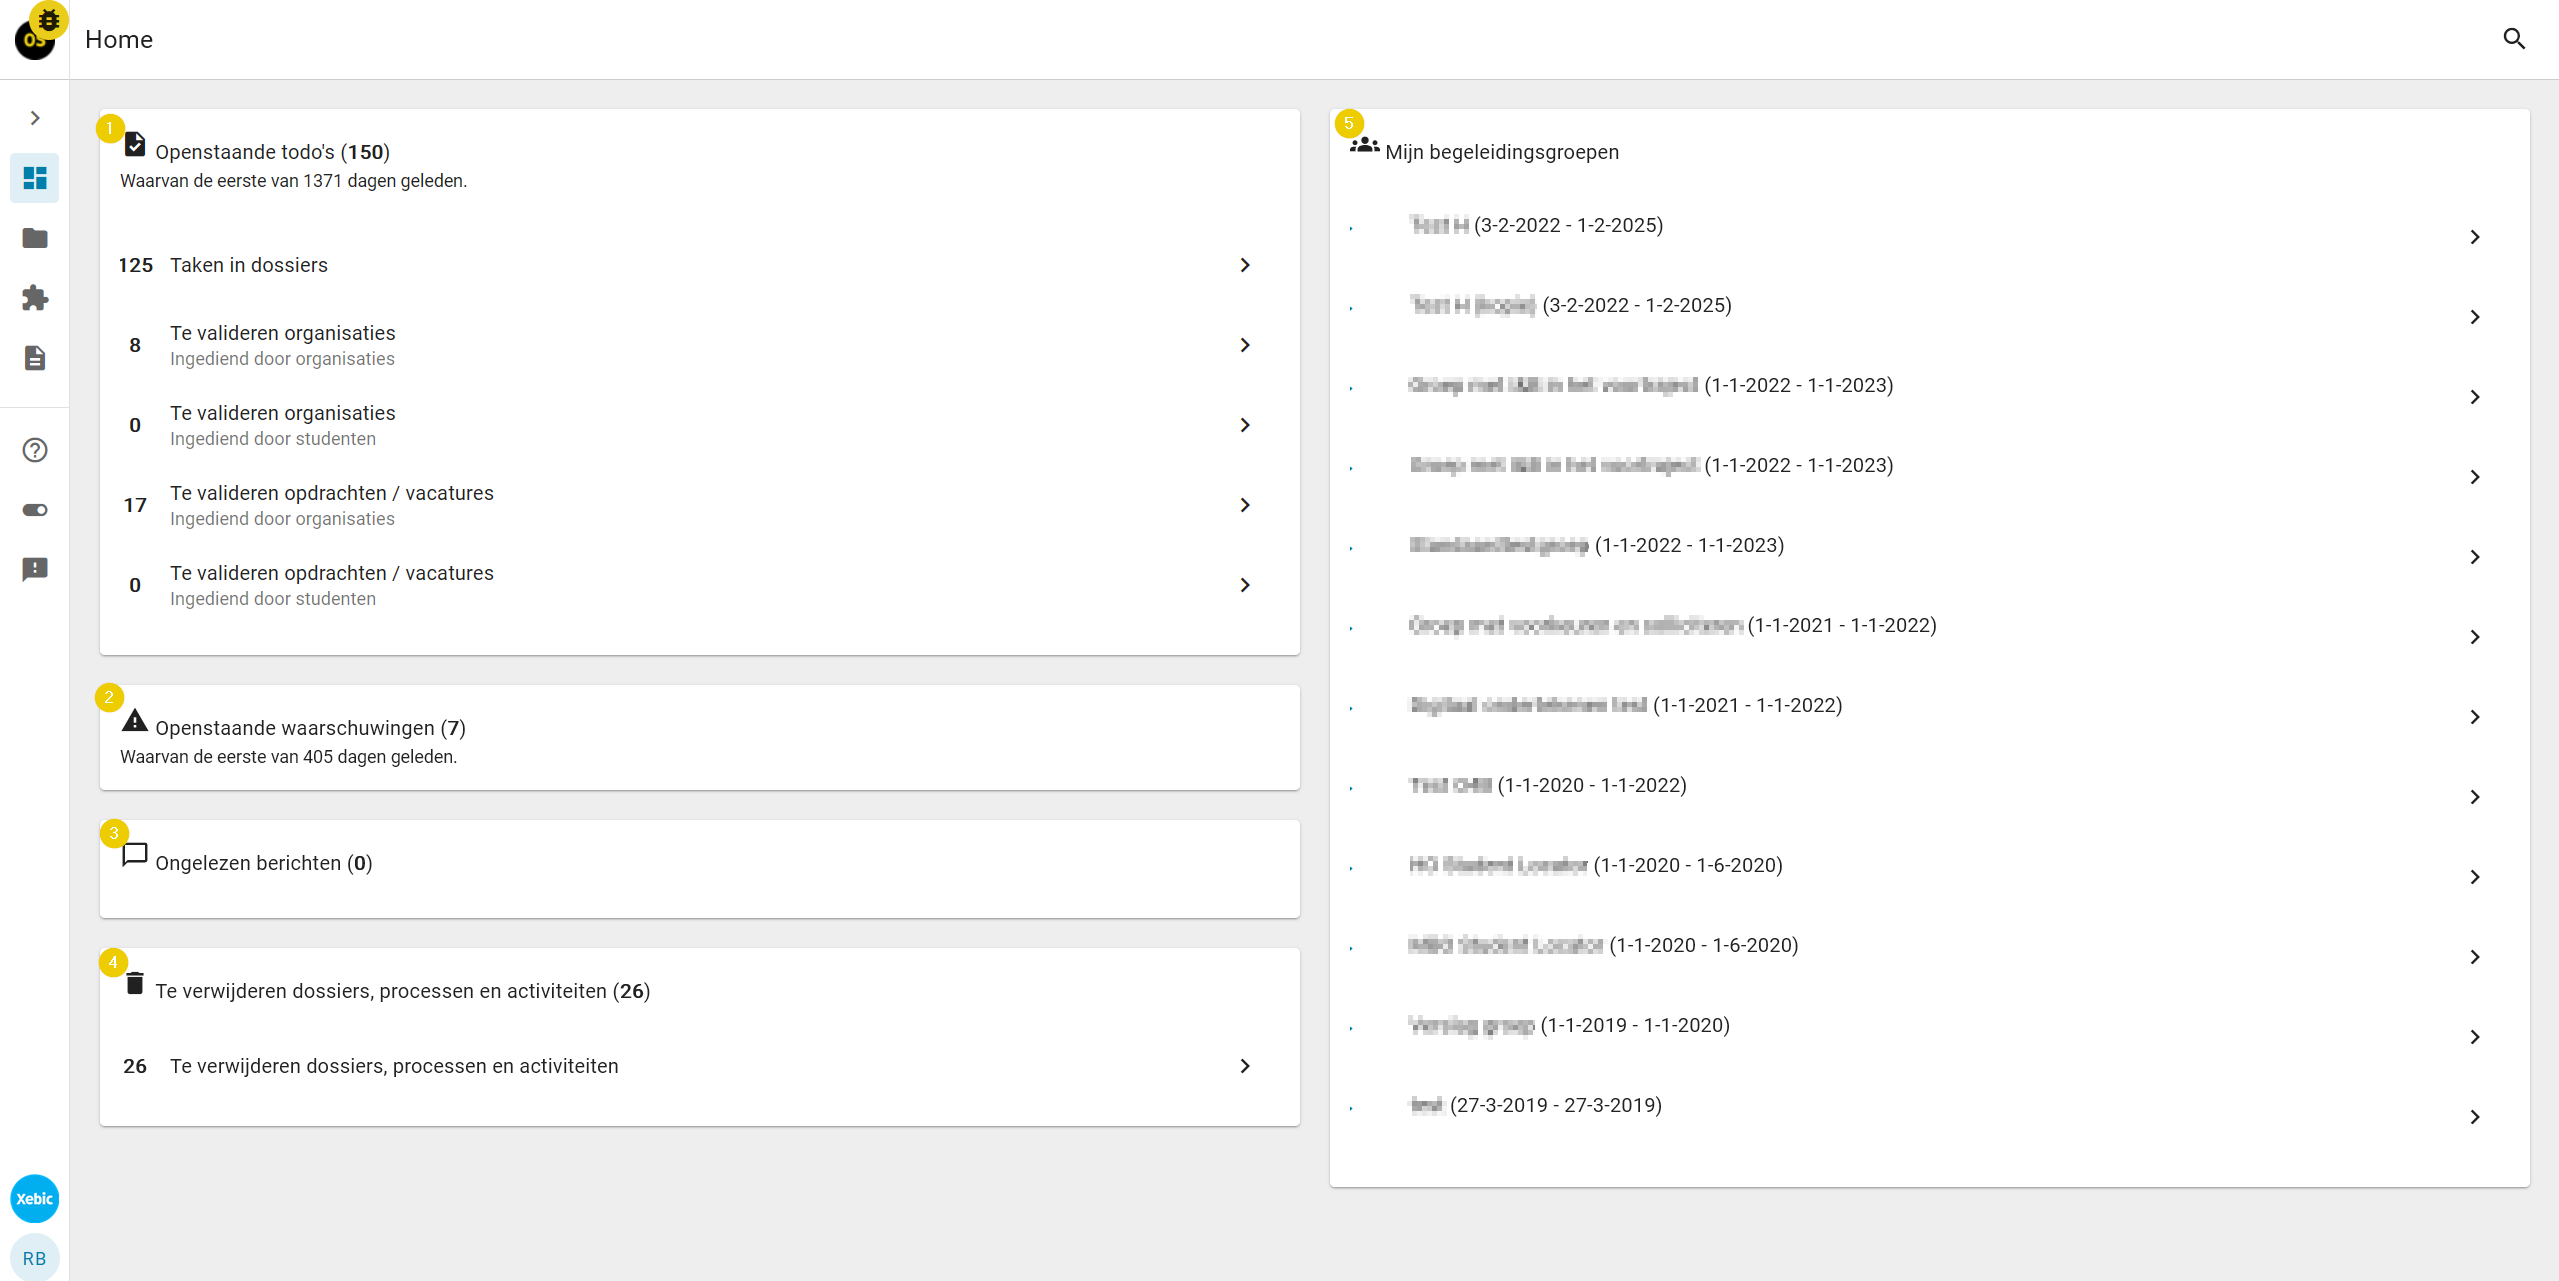The height and width of the screenshot is (1281, 2559).
Task: Open 'Te valideren organisaties' ingediend door organisaties
Action: 1244,345
